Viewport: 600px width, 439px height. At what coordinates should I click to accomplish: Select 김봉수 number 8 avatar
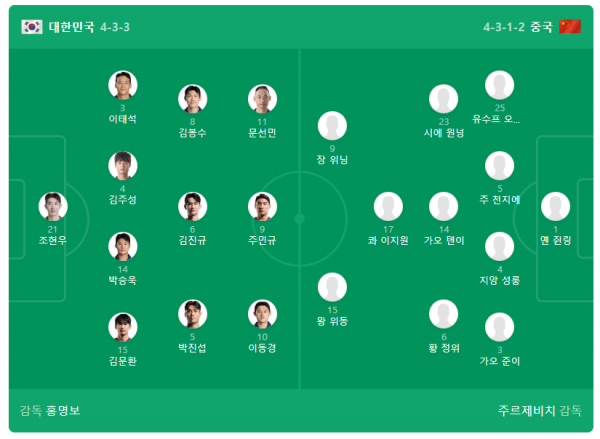click(192, 99)
